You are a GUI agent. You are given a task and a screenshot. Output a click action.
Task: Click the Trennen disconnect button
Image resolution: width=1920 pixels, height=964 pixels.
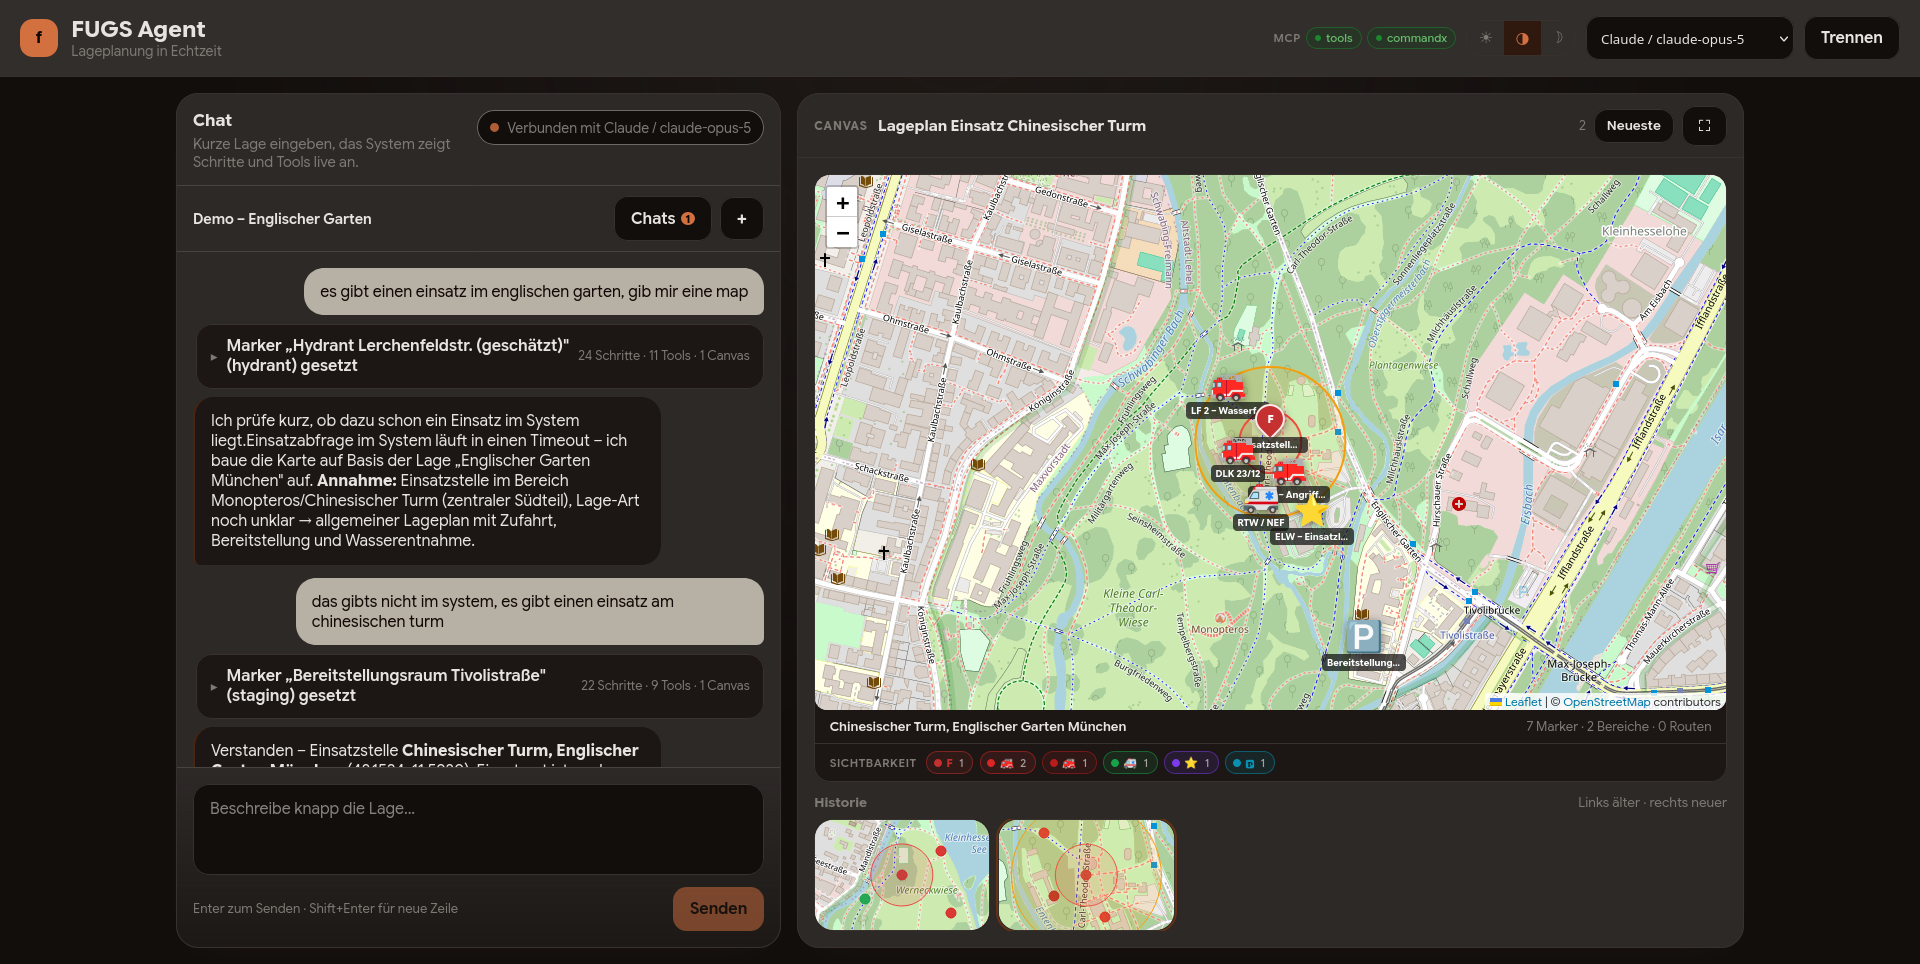click(1851, 38)
